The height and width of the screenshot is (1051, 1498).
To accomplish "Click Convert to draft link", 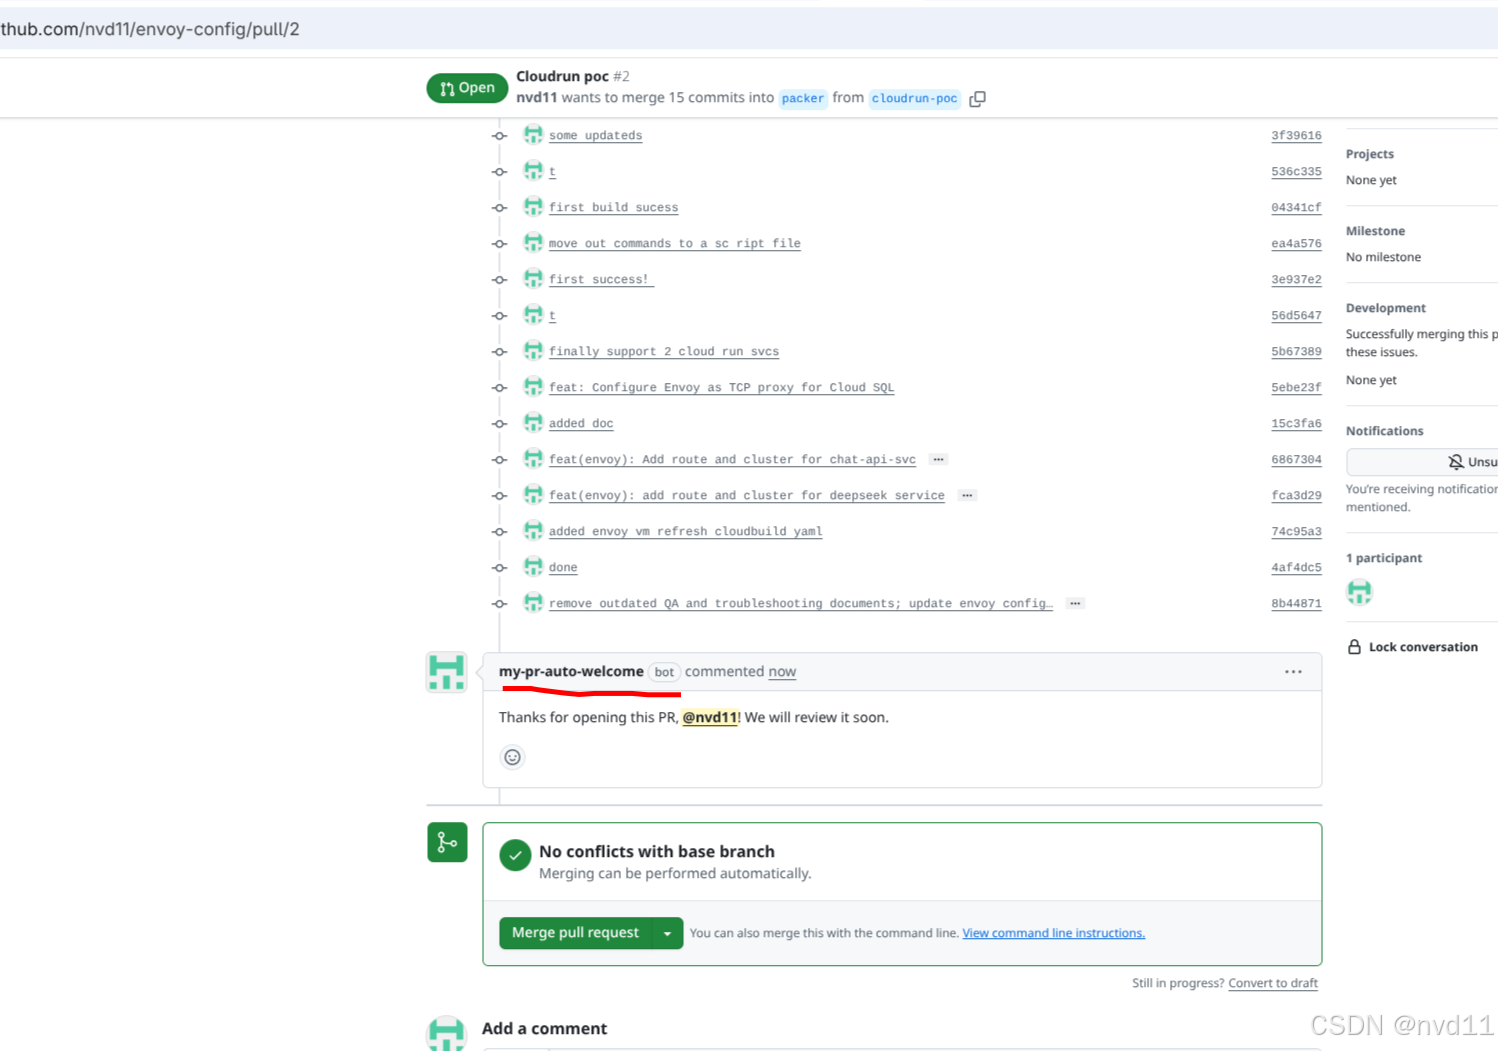I will [1273, 983].
